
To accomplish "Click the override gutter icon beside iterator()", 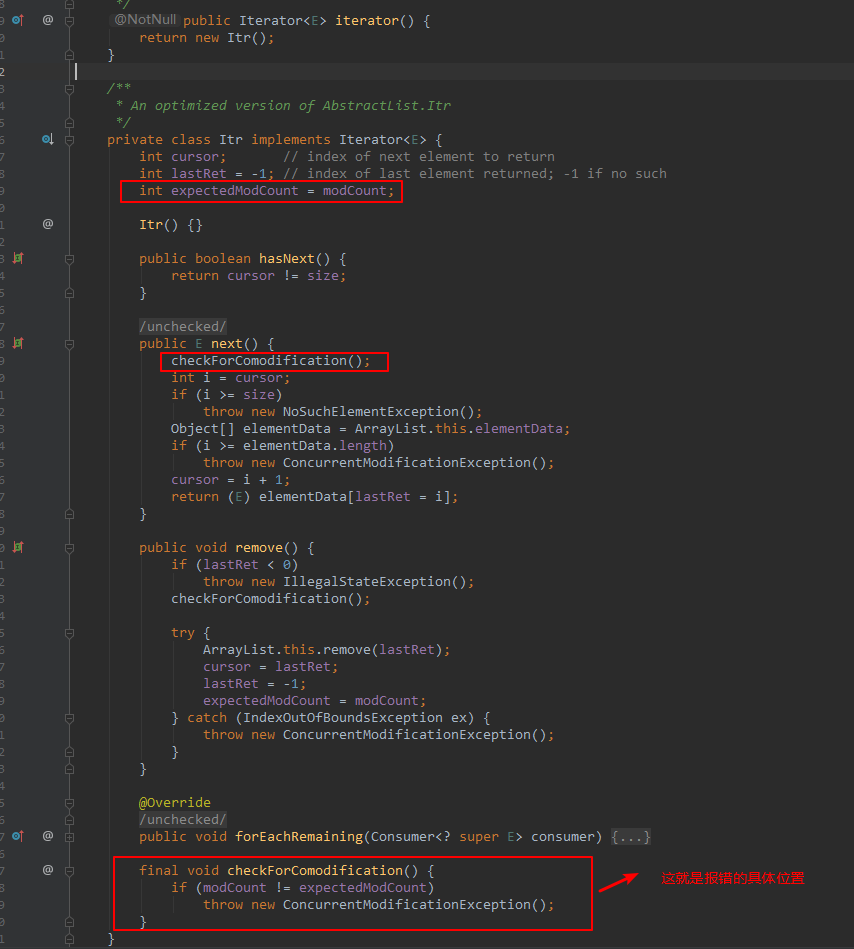I will coord(18,20).
